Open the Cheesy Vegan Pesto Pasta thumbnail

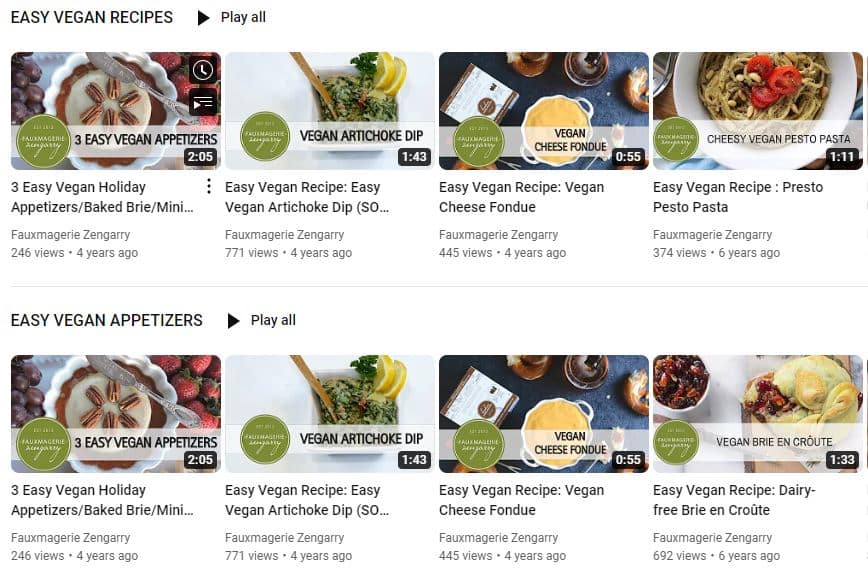(x=758, y=111)
